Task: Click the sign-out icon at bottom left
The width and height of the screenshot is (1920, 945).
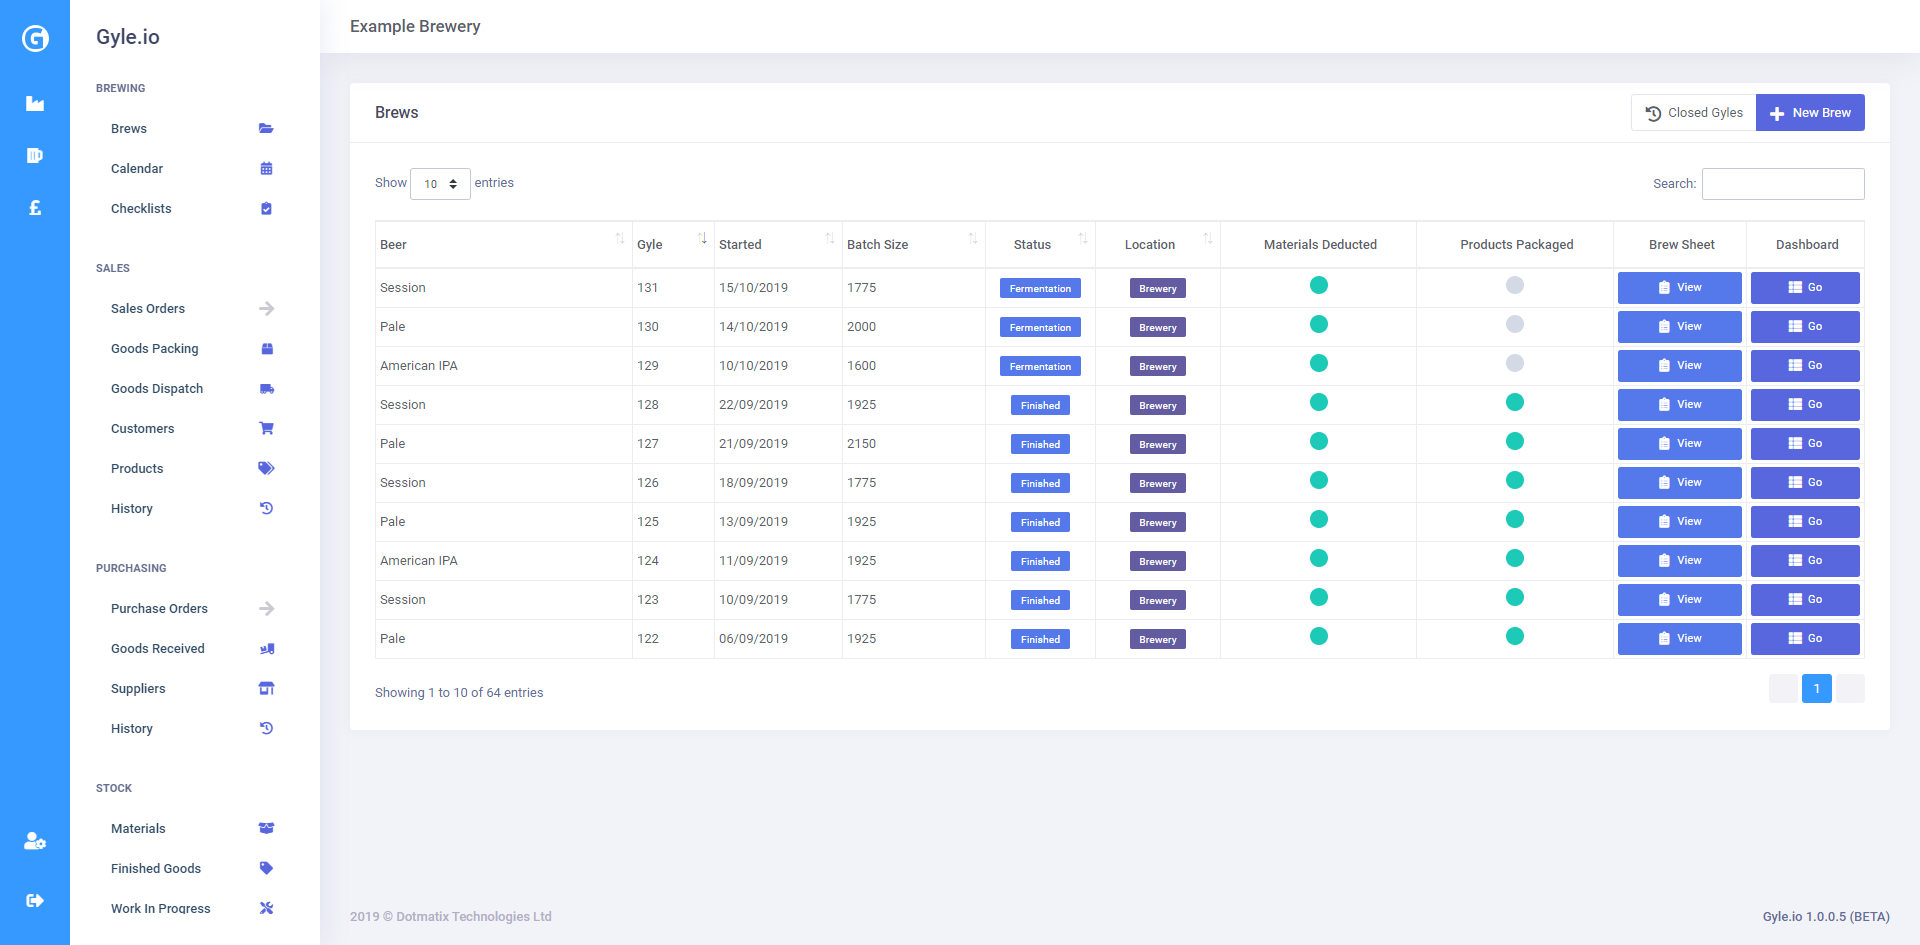Action: coord(35,900)
